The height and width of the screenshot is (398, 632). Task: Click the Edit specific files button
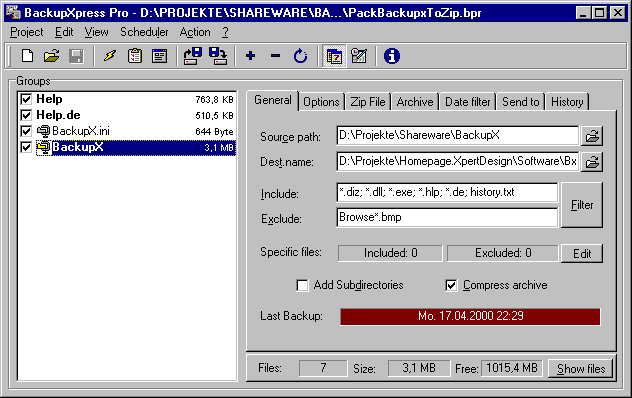[582, 253]
